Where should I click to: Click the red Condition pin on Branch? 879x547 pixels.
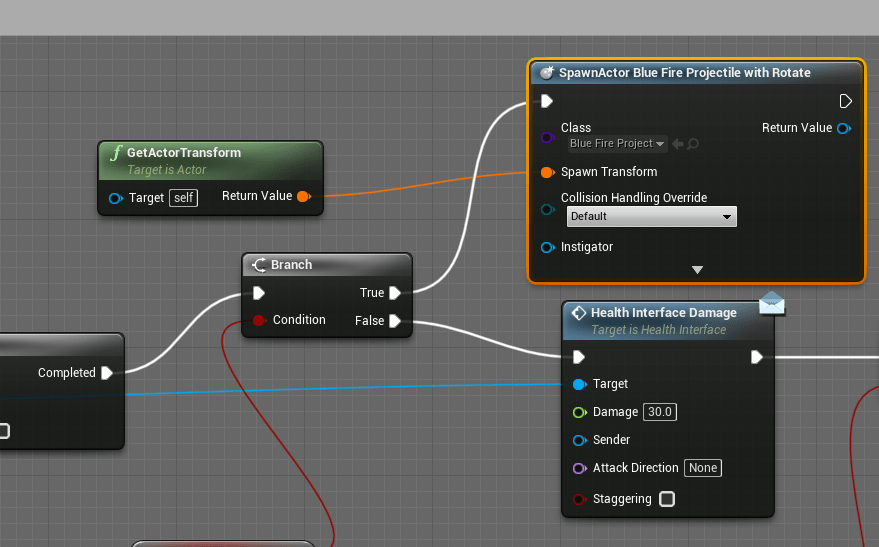point(259,320)
